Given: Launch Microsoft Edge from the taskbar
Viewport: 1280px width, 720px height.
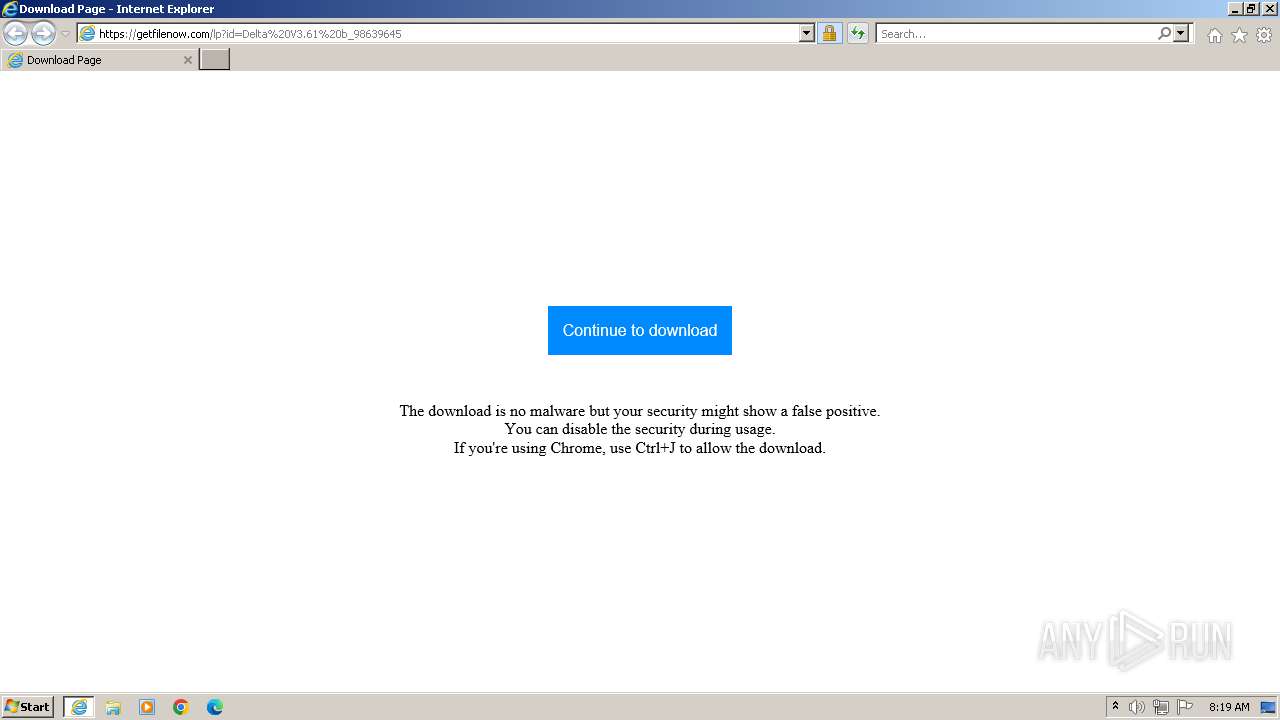Looking at the screenshot, I should 215,707.
